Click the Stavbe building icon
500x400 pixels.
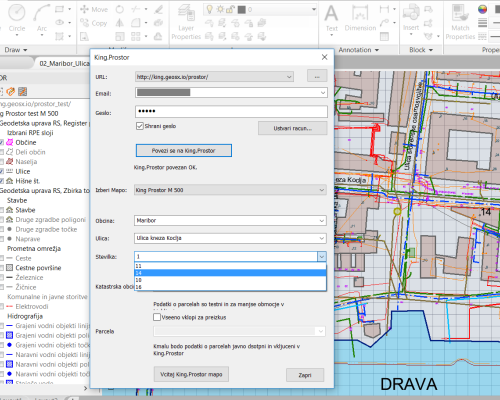point(10,210)
